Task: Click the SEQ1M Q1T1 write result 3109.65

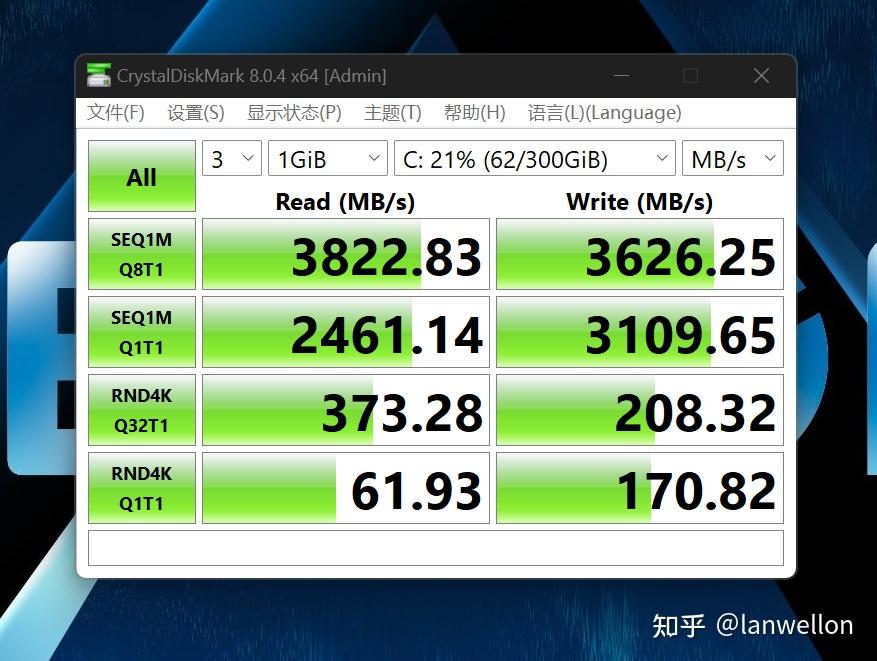Action: (640, 332)
